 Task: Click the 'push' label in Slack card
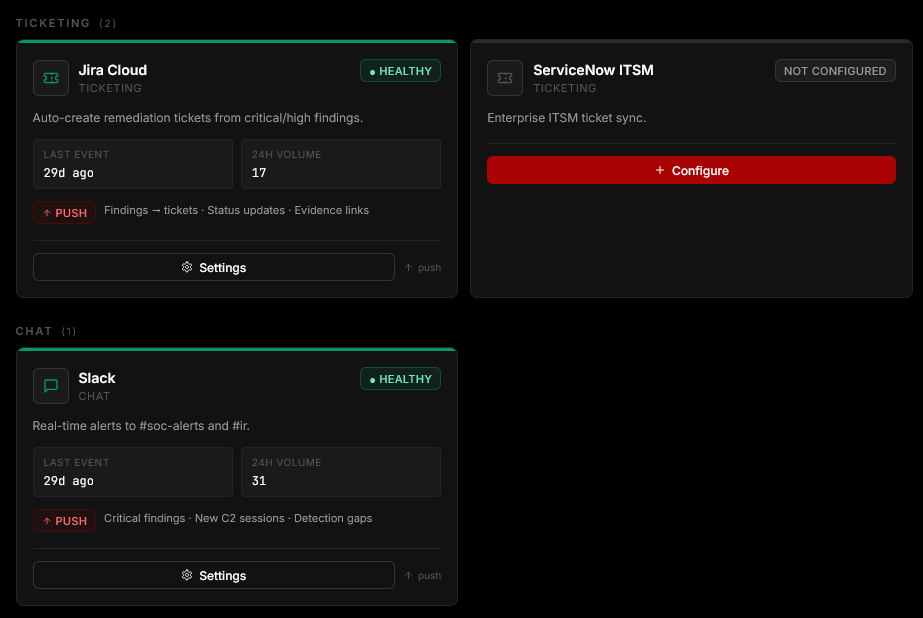[429, 575]
